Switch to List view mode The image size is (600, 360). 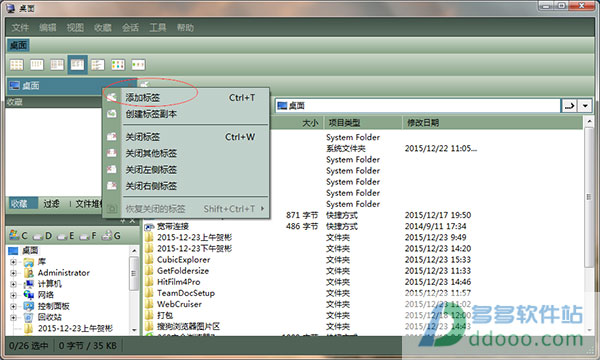point(57,65)
